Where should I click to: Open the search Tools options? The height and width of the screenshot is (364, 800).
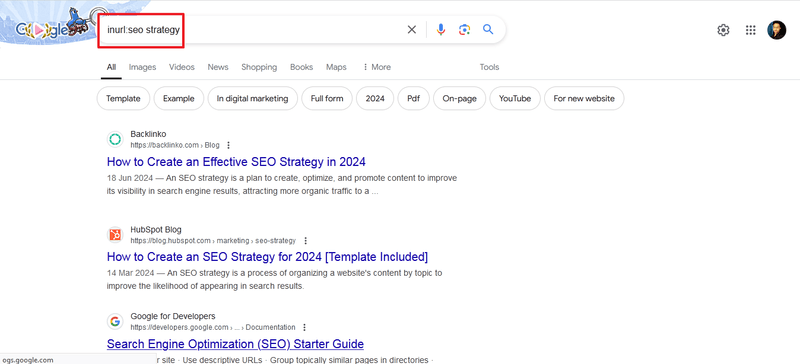pyautogui.click(x=489, y=67)
